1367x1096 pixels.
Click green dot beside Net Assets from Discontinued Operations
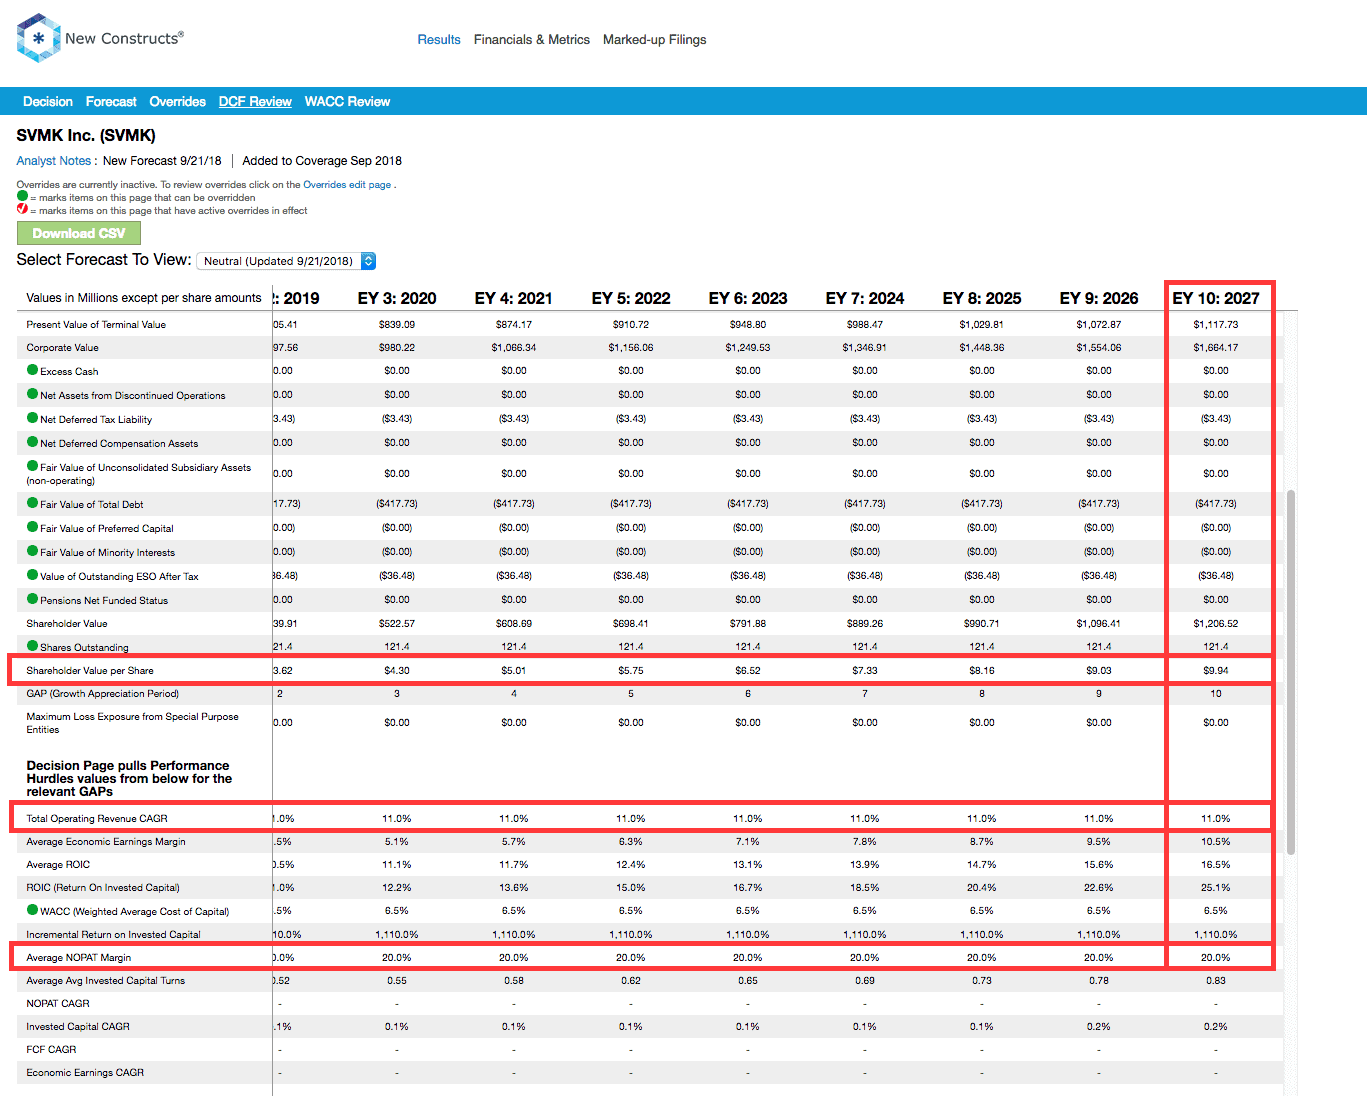[x=33, y=394]
